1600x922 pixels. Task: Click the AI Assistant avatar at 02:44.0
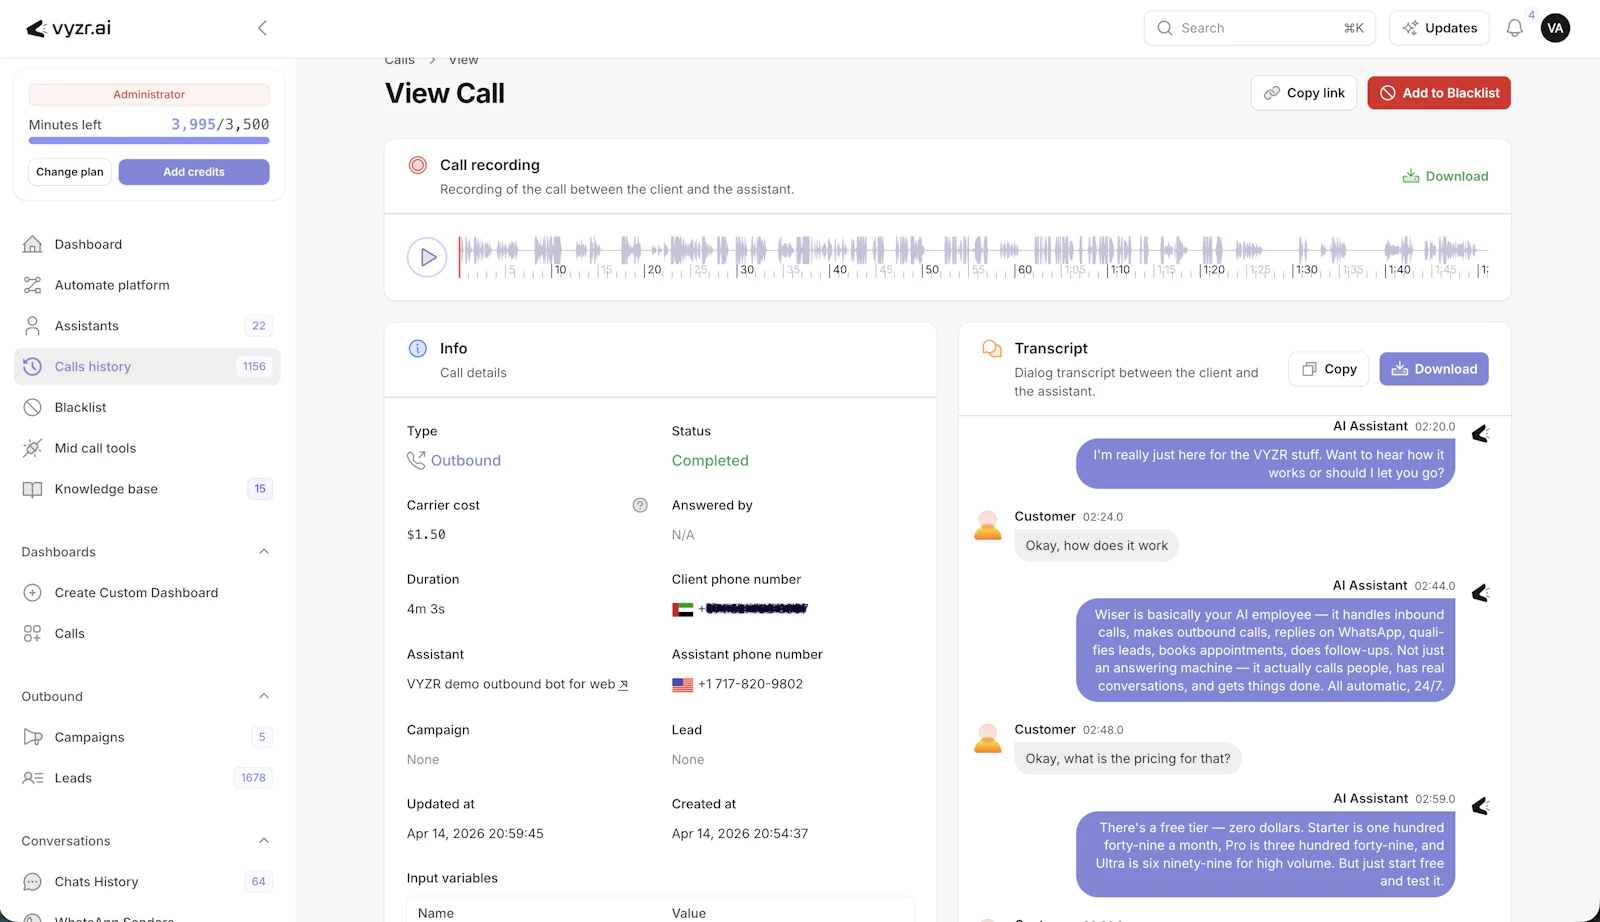click(1481, 593)
